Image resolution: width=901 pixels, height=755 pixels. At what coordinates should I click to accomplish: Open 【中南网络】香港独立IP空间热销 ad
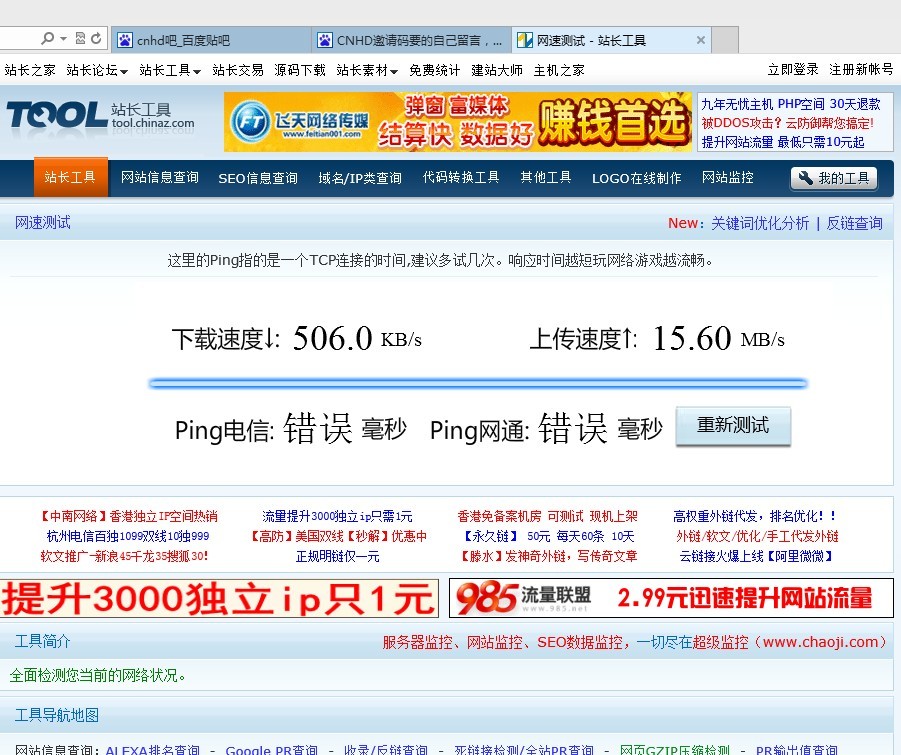tap(128, 516)
